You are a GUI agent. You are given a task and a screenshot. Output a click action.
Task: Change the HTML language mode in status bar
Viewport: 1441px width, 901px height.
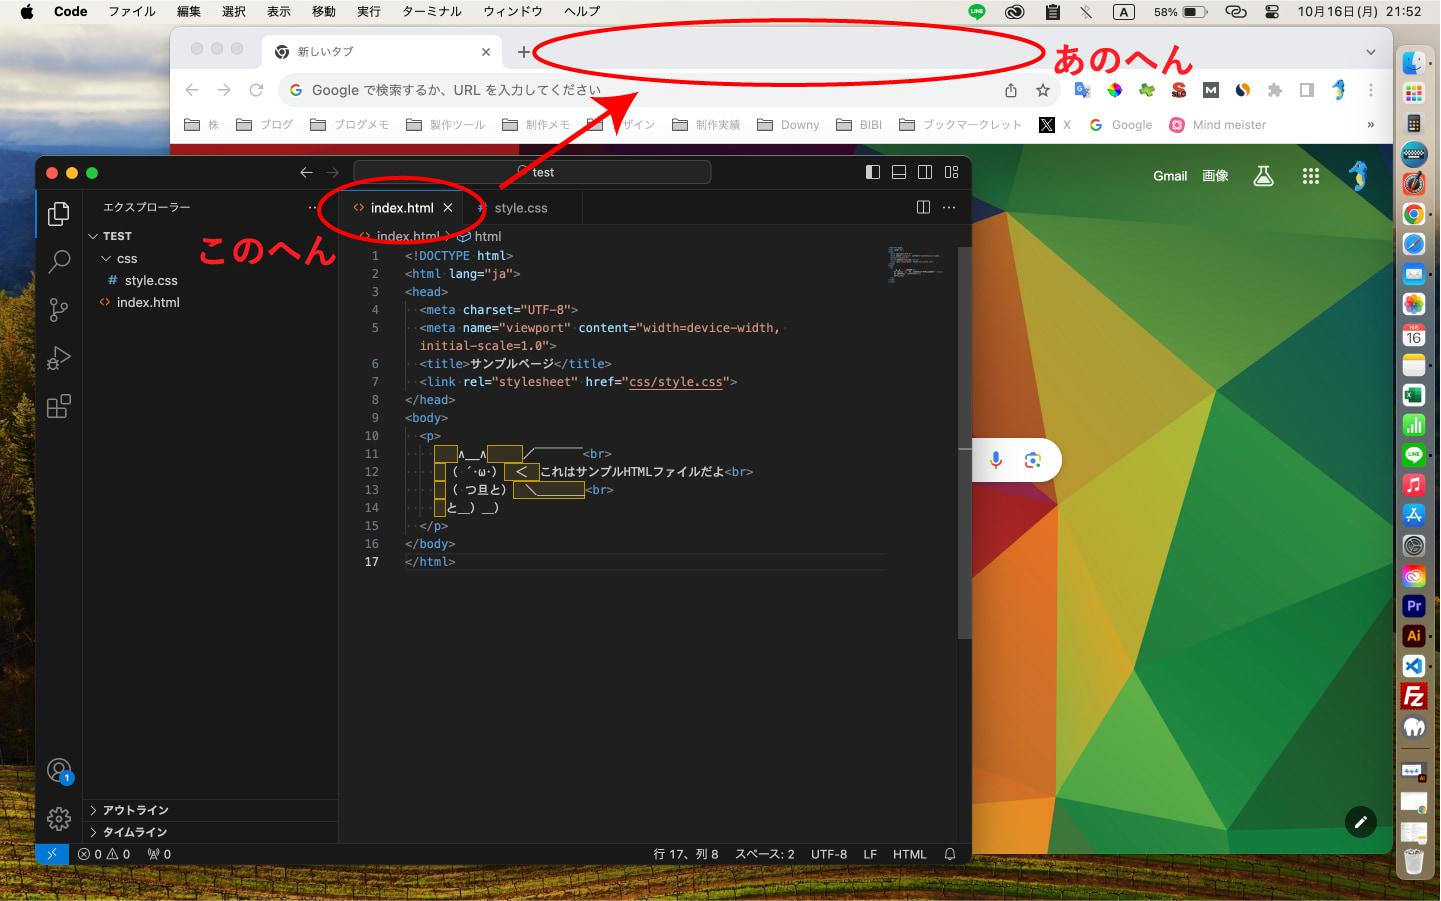point(909,854)
